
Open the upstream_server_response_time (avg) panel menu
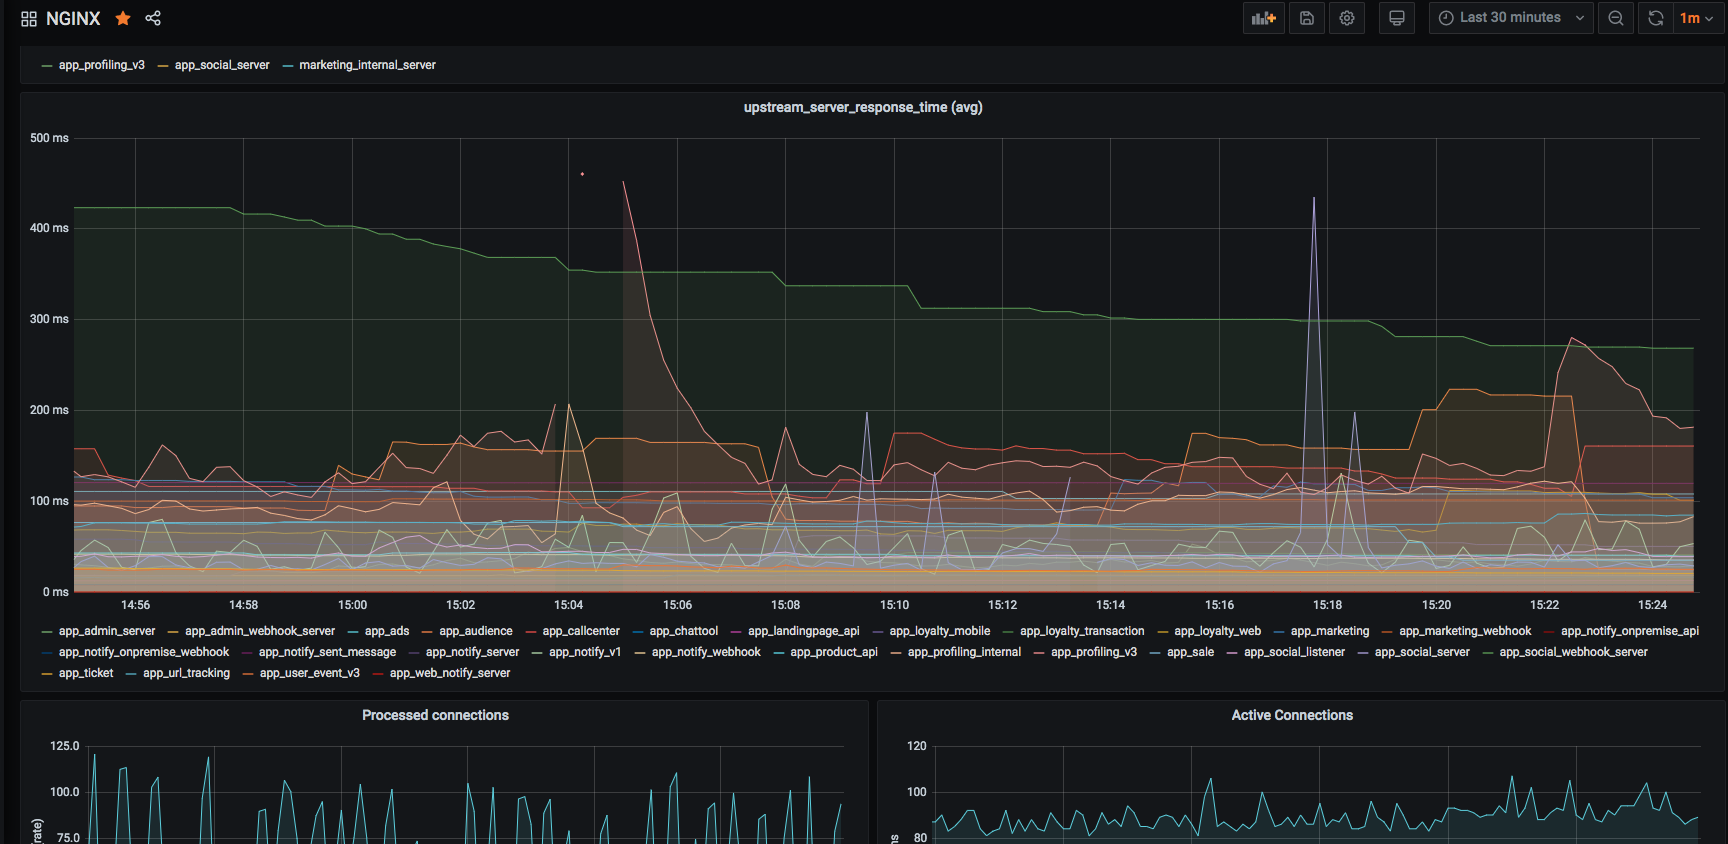pos(862,107)
